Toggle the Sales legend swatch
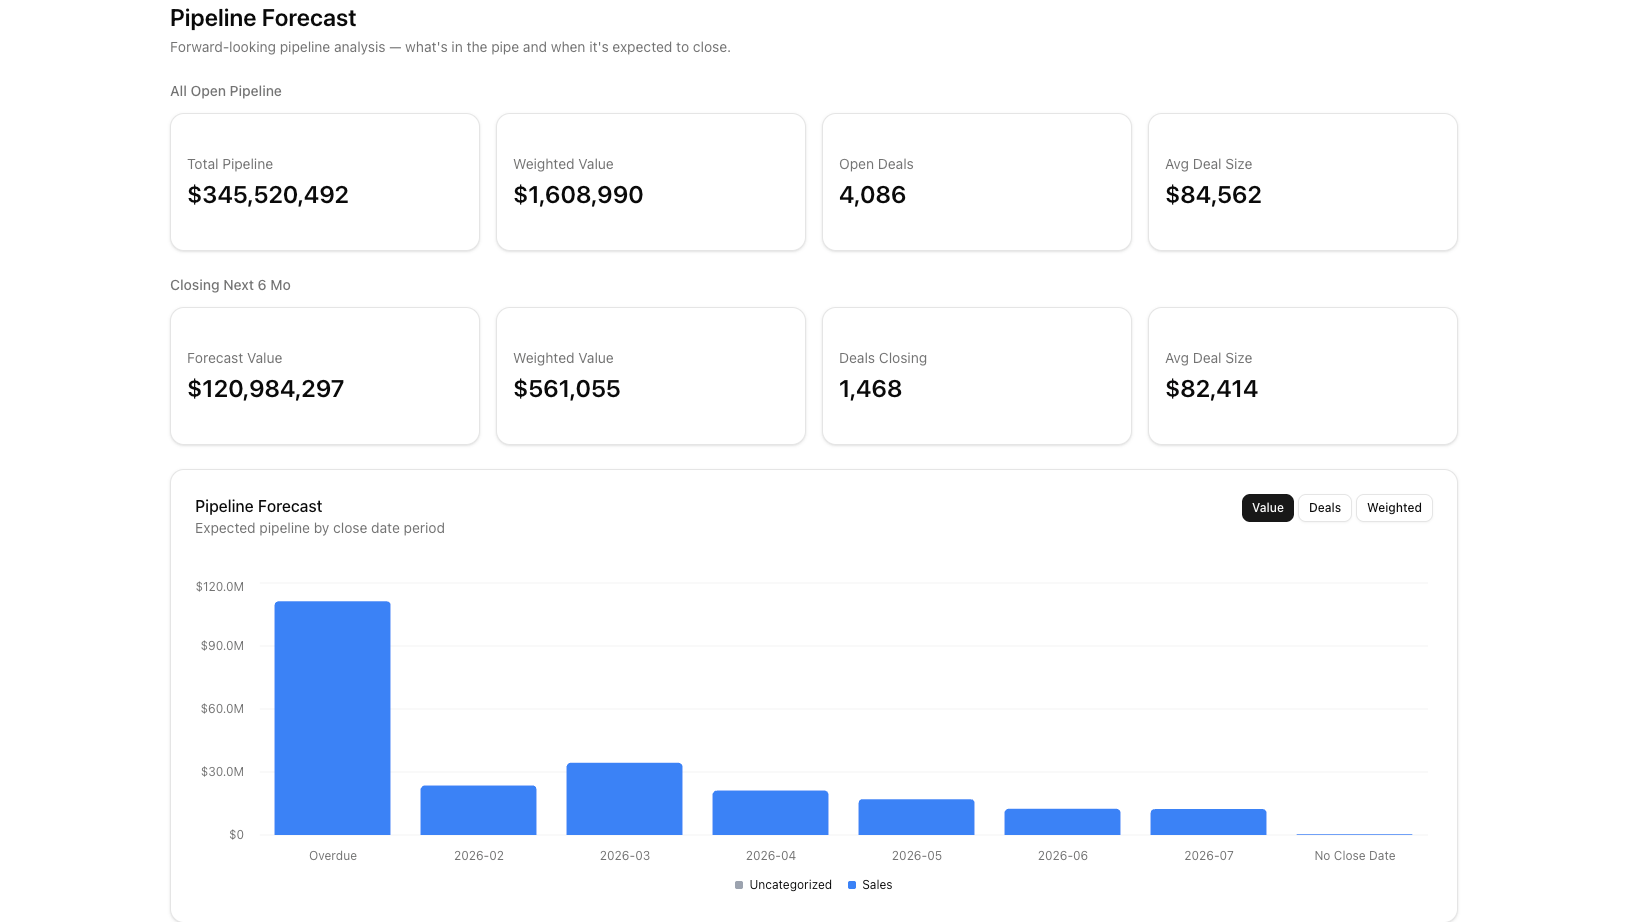Image resolution: width=1640 pixels, height=922 pixels. [x=852, y=885]
